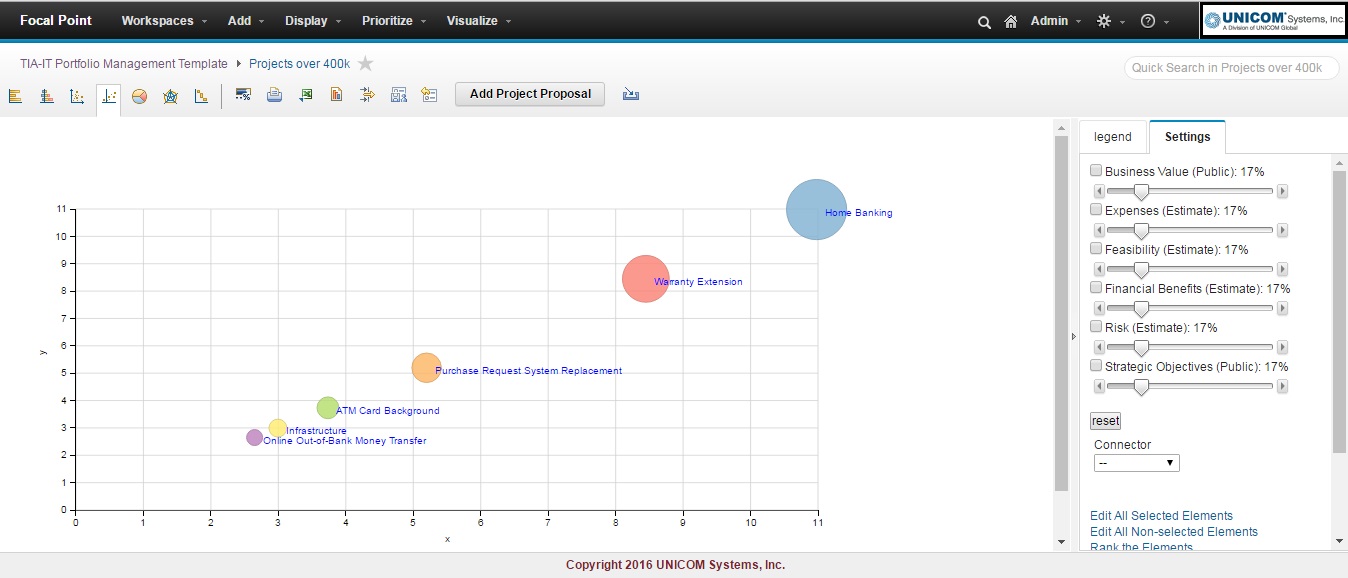Open TIA-IT Portfolio Management Template breadcrumb
Viewport: 1348px width, 578px height.
pyautogui.click(x=124, y=64)
